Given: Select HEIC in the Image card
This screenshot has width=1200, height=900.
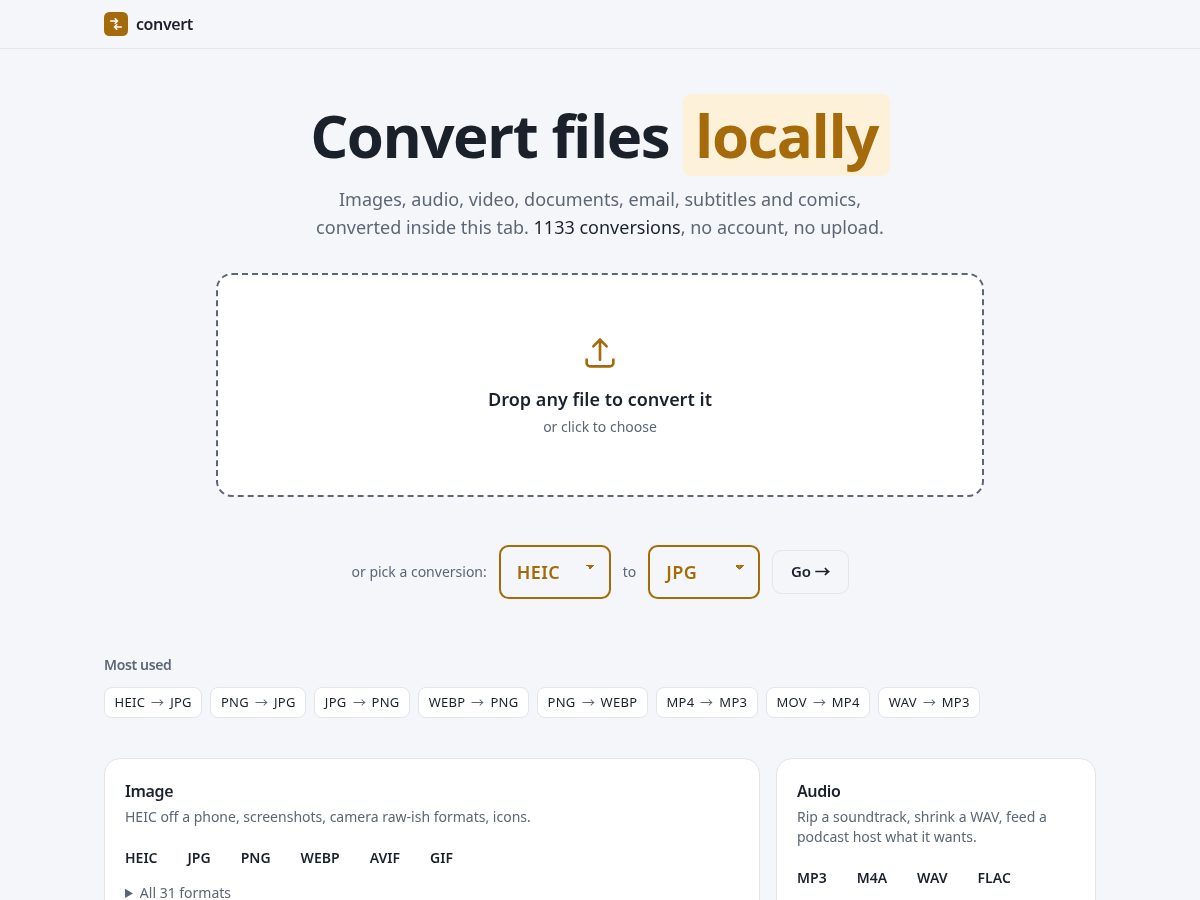Looking at the screenshot, I should click(141, 858).
